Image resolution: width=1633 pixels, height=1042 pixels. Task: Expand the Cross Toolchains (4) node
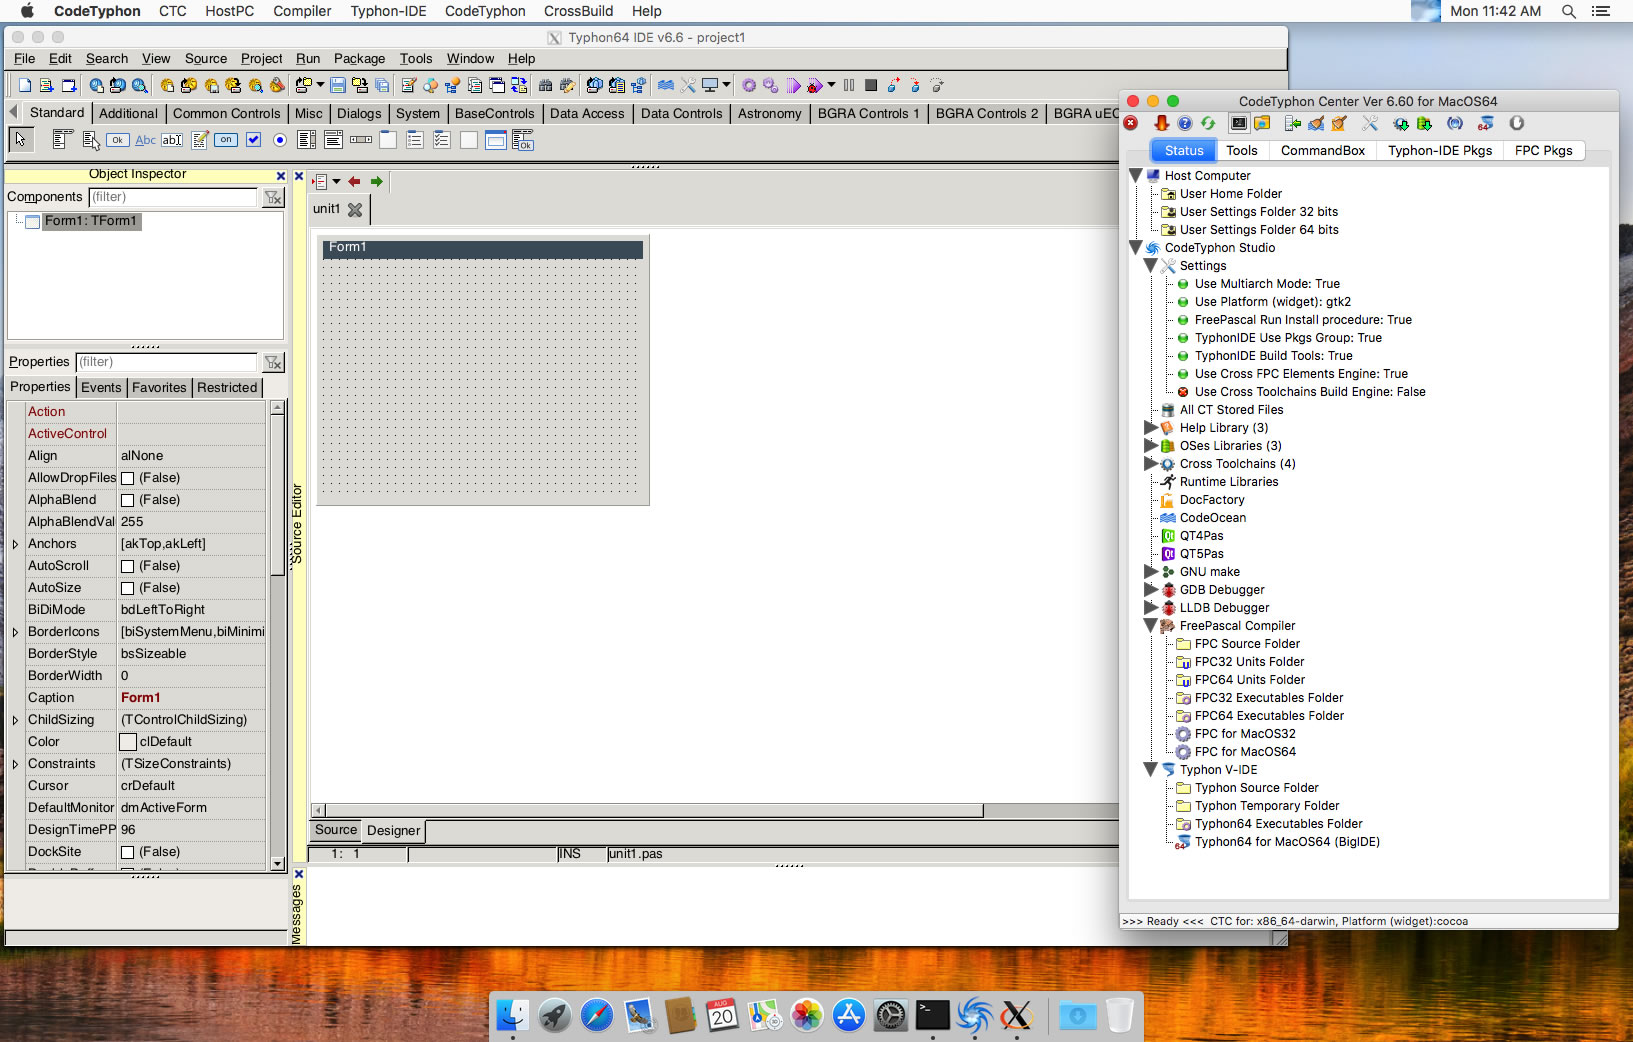click(x=1151, y=463)
